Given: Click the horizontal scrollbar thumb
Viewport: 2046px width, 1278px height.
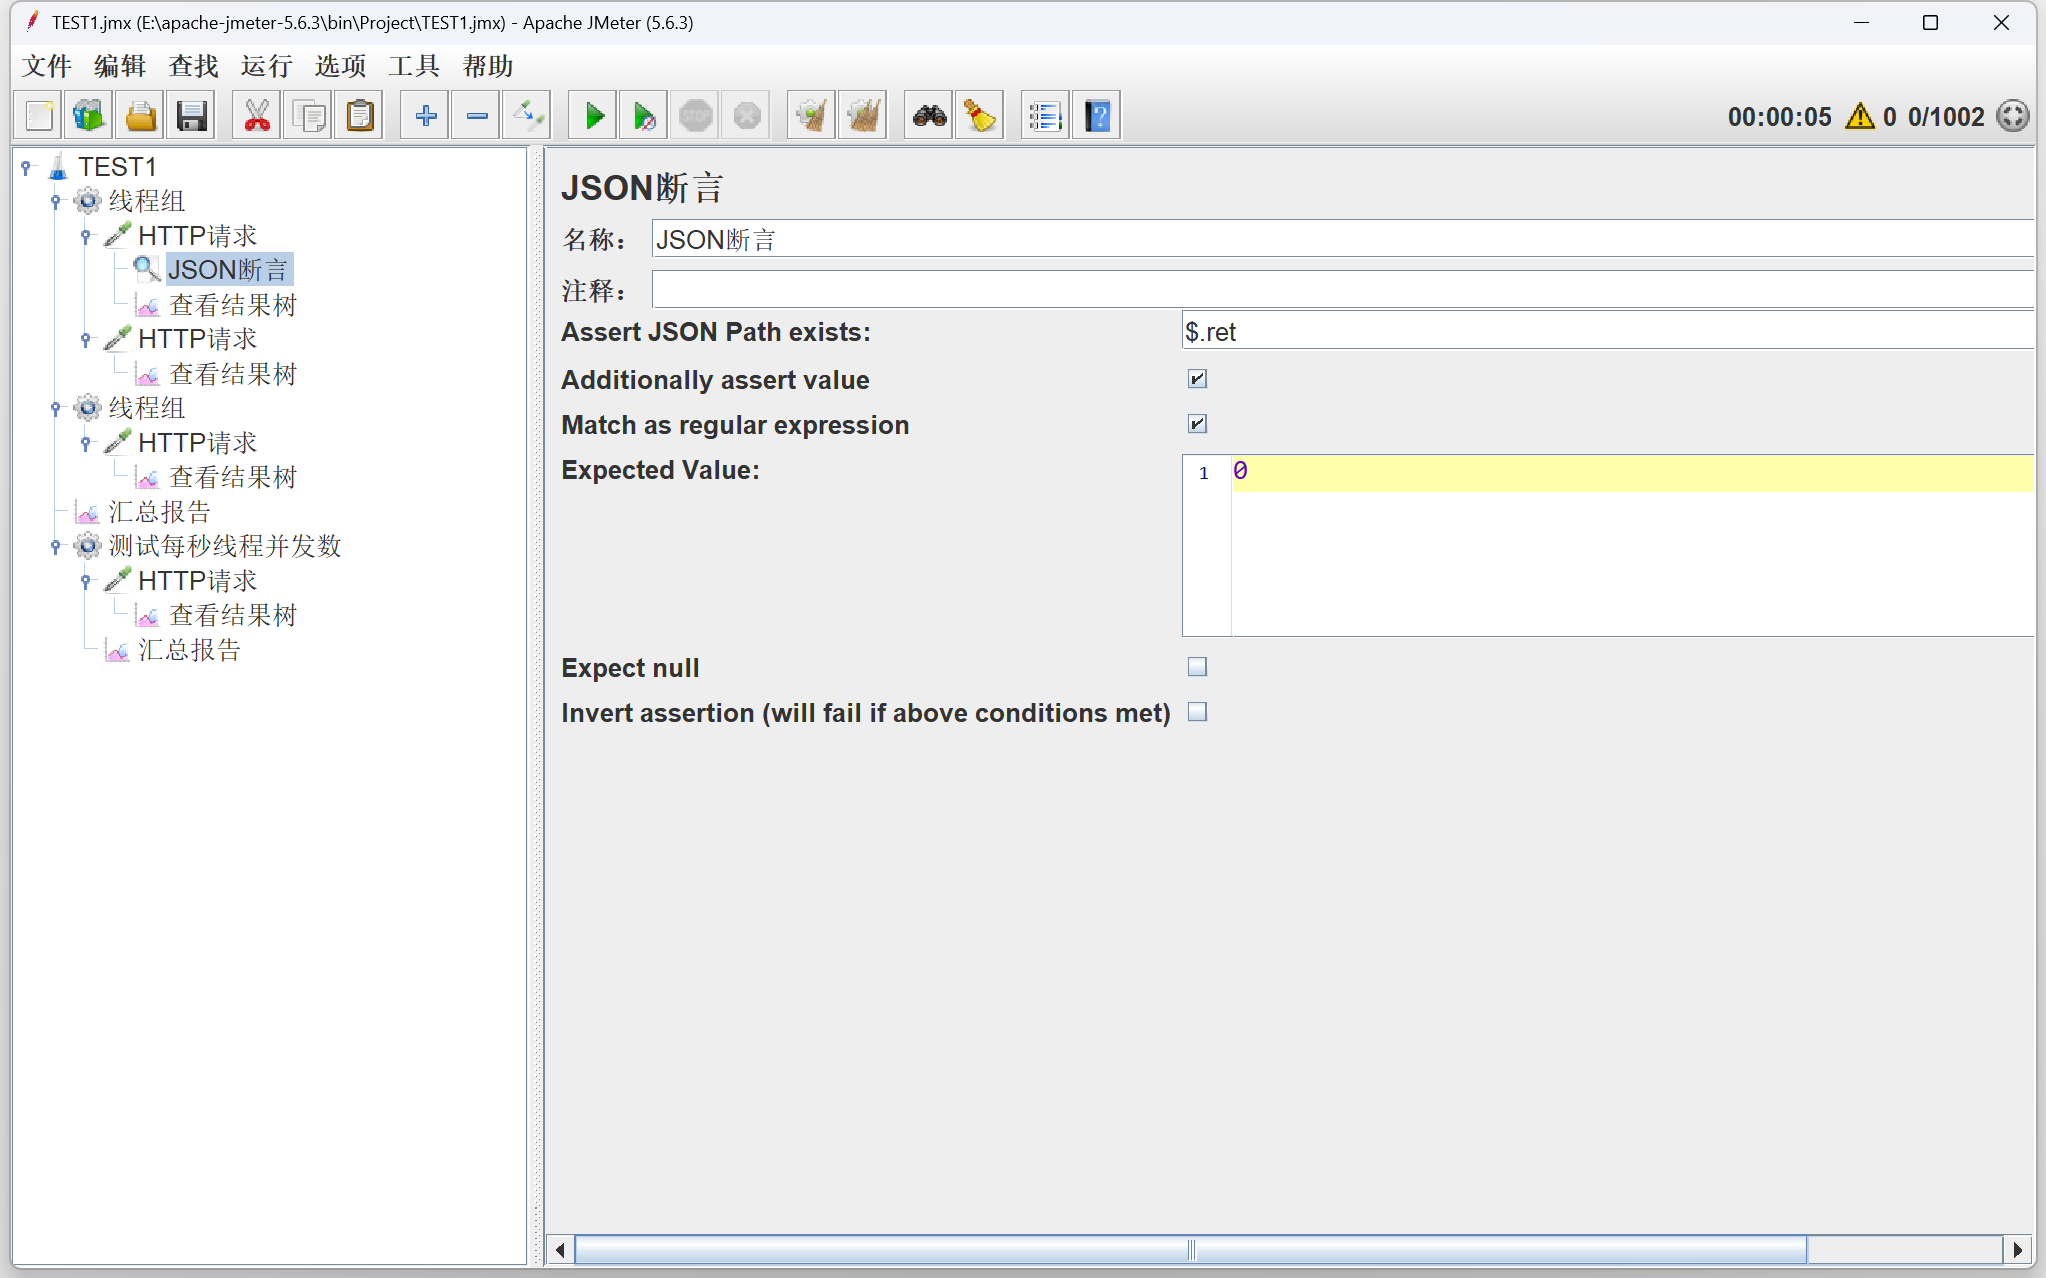Looking at the screenshot, I should pos(1190,1250).
